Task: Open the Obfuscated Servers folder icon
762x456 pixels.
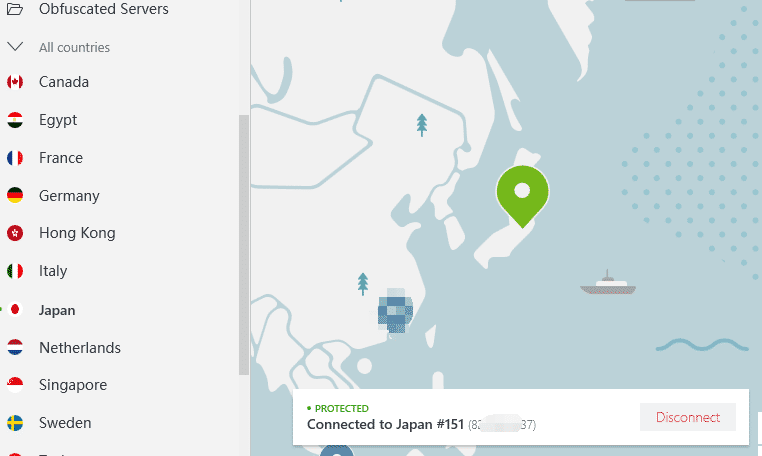Action: point(15,9)
